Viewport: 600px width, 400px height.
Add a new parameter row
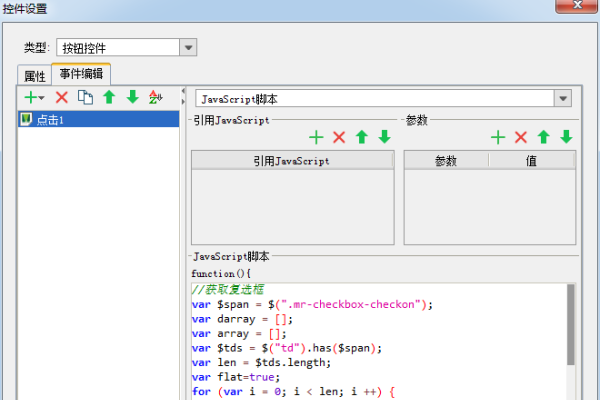pos(498,137)
